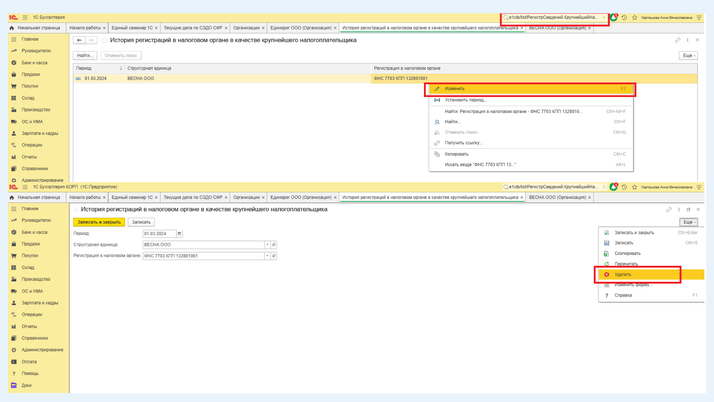Screen dimensions: 714x402
Task: Click the "Найти..." button in the upper list toolbar
Action: click(85, 56)
